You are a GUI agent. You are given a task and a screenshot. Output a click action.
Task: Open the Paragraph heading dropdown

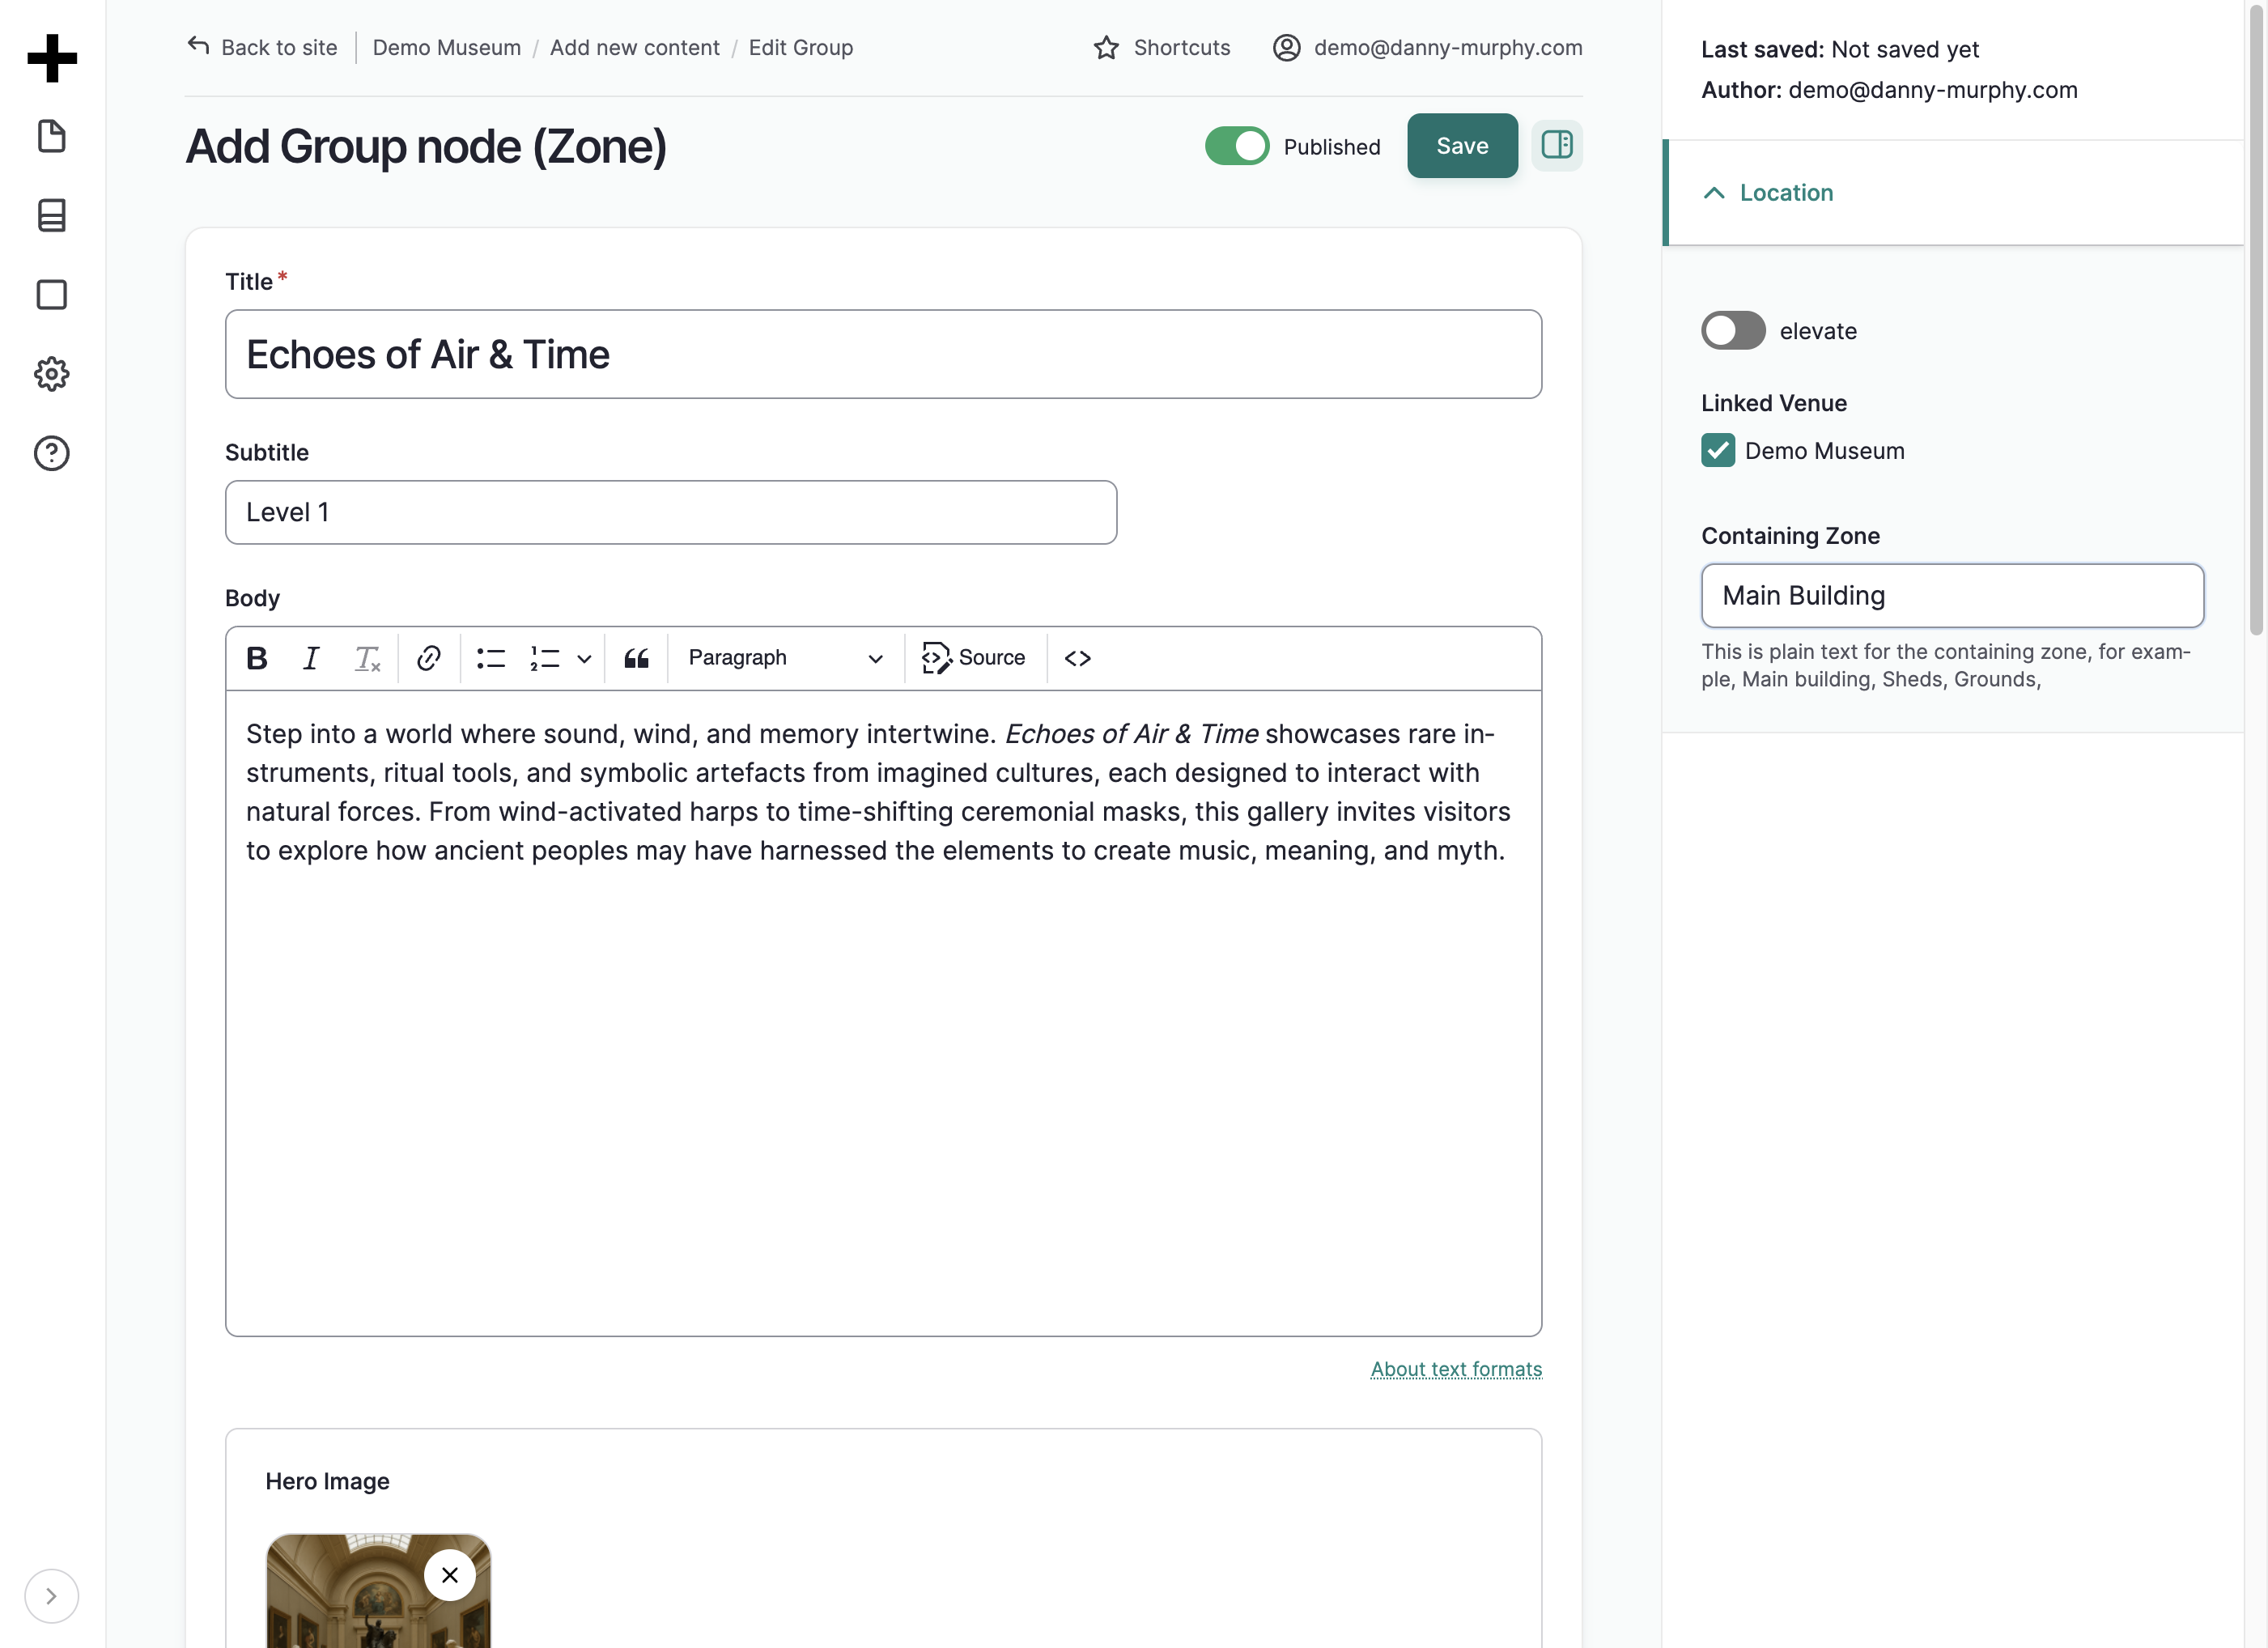785,658
